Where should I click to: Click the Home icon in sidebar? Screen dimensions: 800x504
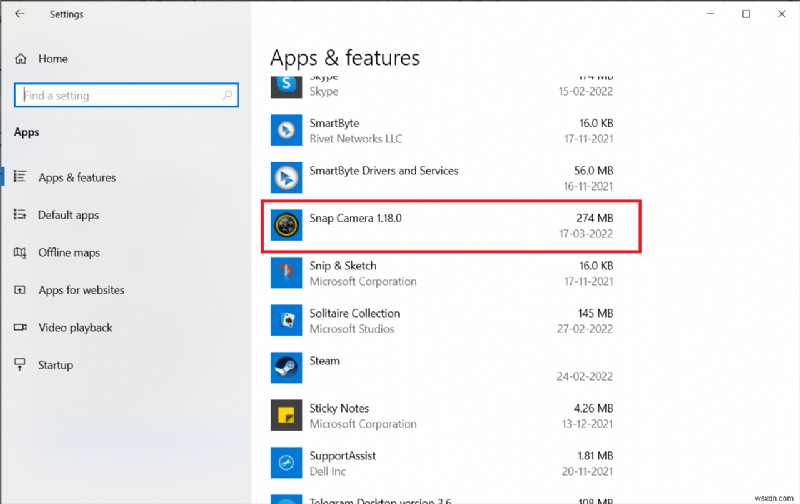[x=20, y=59]
